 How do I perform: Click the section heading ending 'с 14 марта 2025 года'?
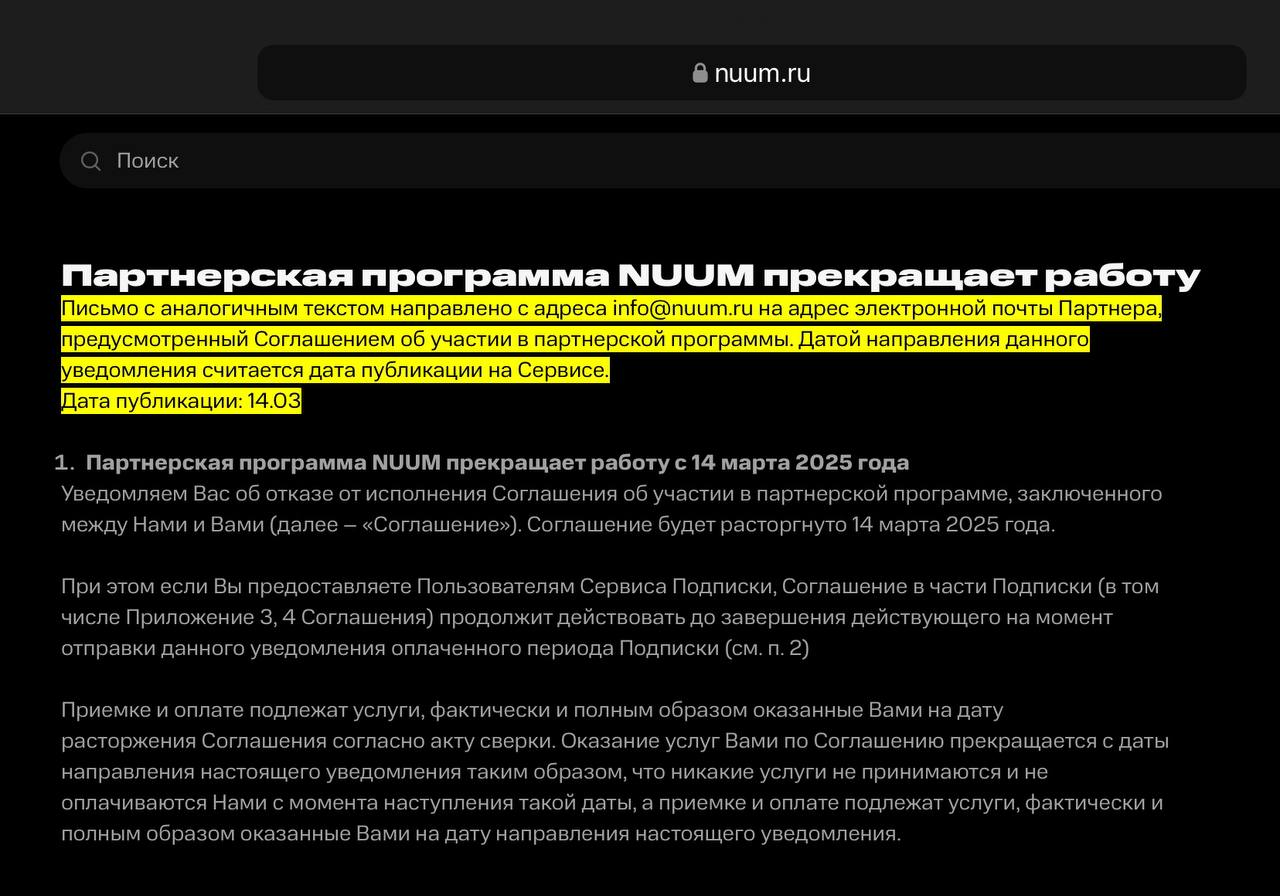497,462
